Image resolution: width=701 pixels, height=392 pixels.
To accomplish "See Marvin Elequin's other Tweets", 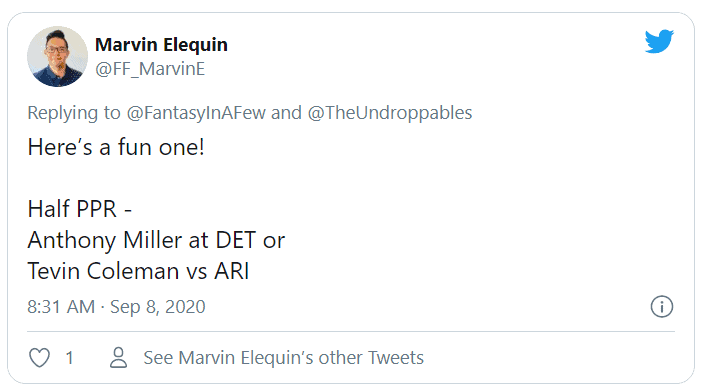I will (283, 358).
